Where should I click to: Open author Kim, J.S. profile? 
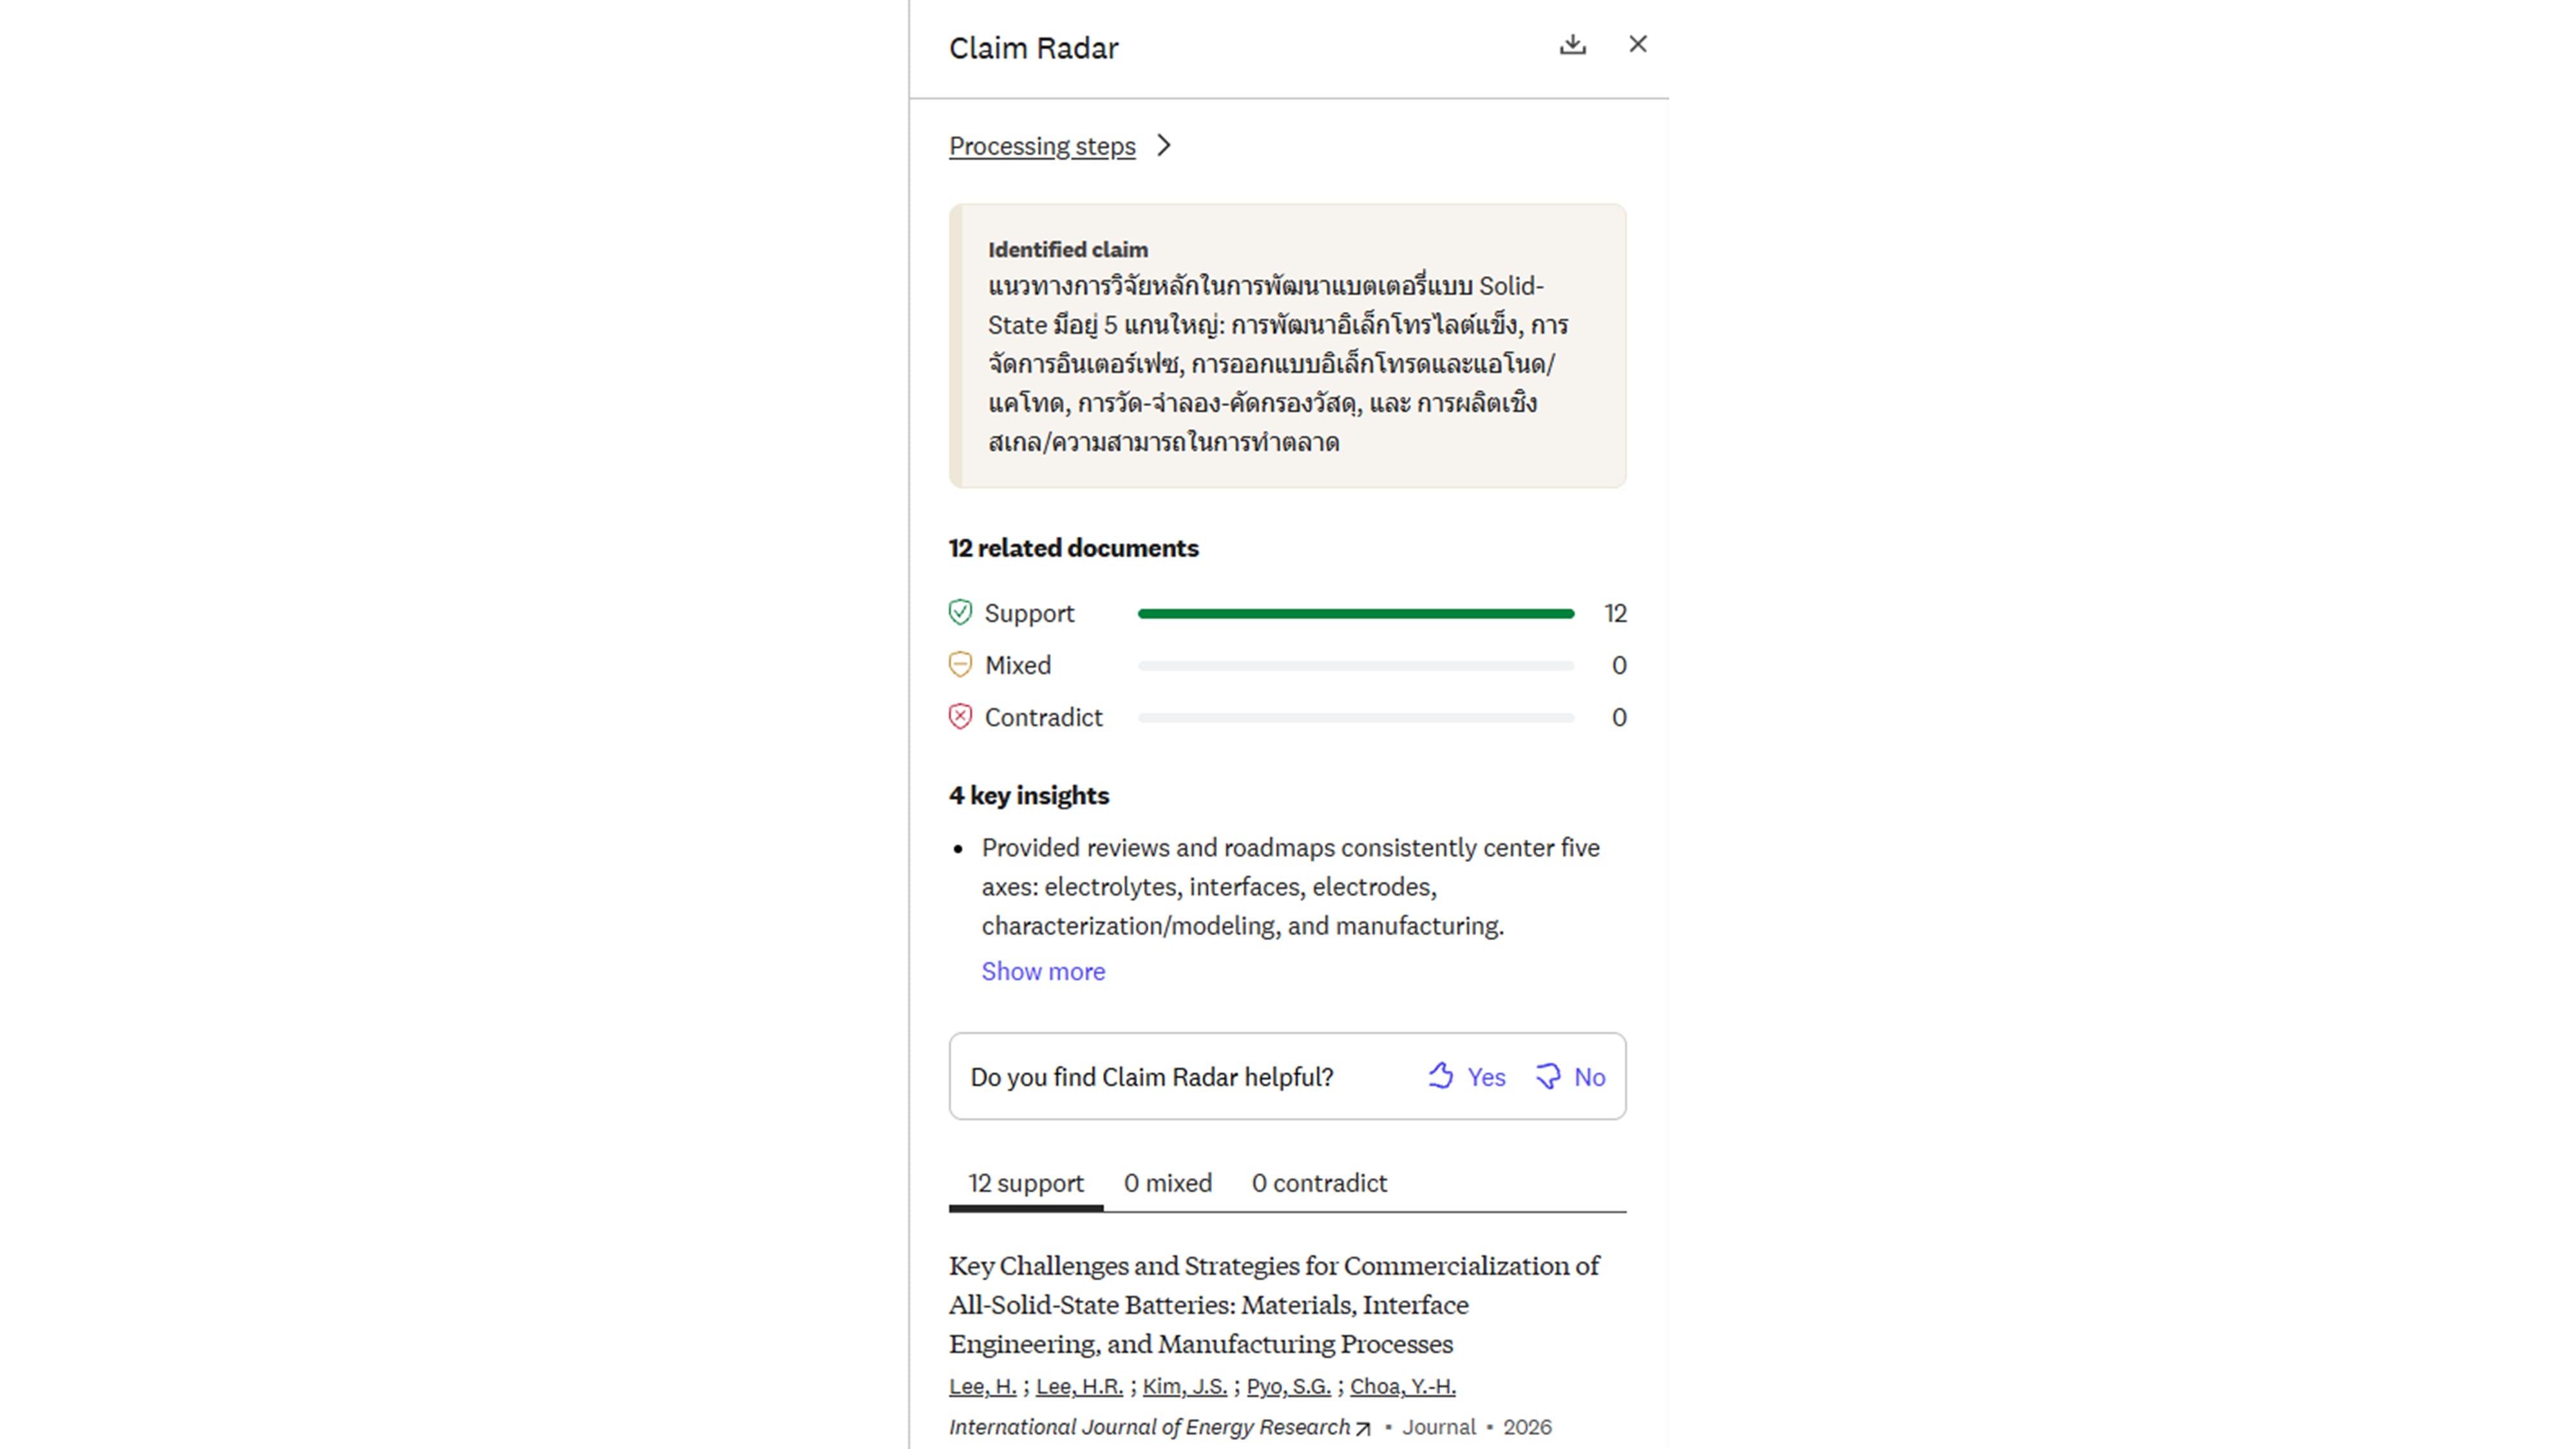click(1184, 1386)
